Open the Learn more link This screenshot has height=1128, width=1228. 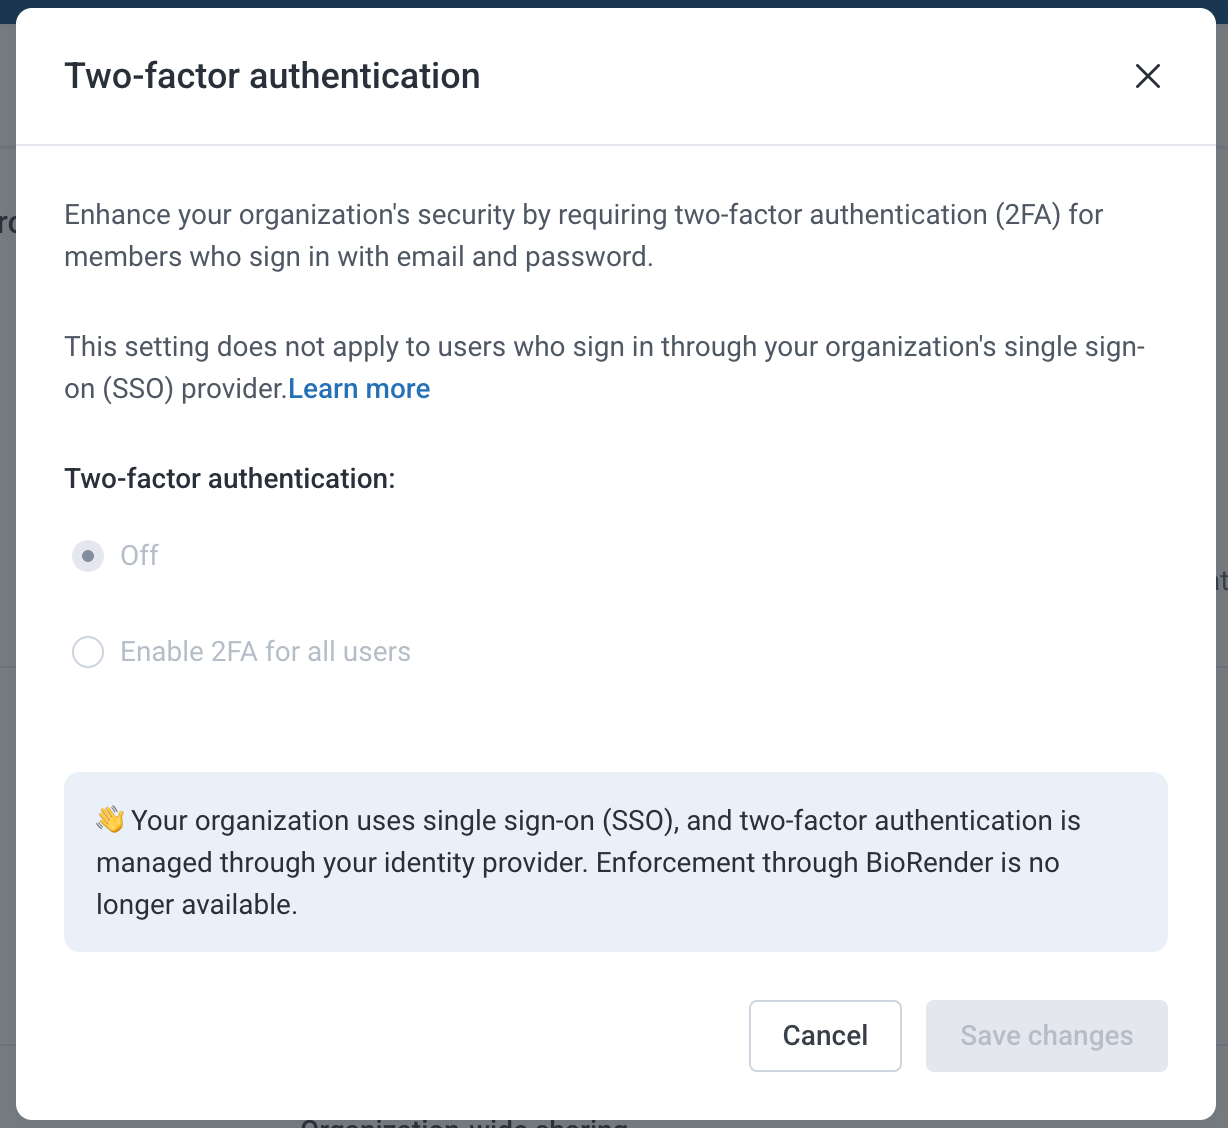(x=359, y=389)
